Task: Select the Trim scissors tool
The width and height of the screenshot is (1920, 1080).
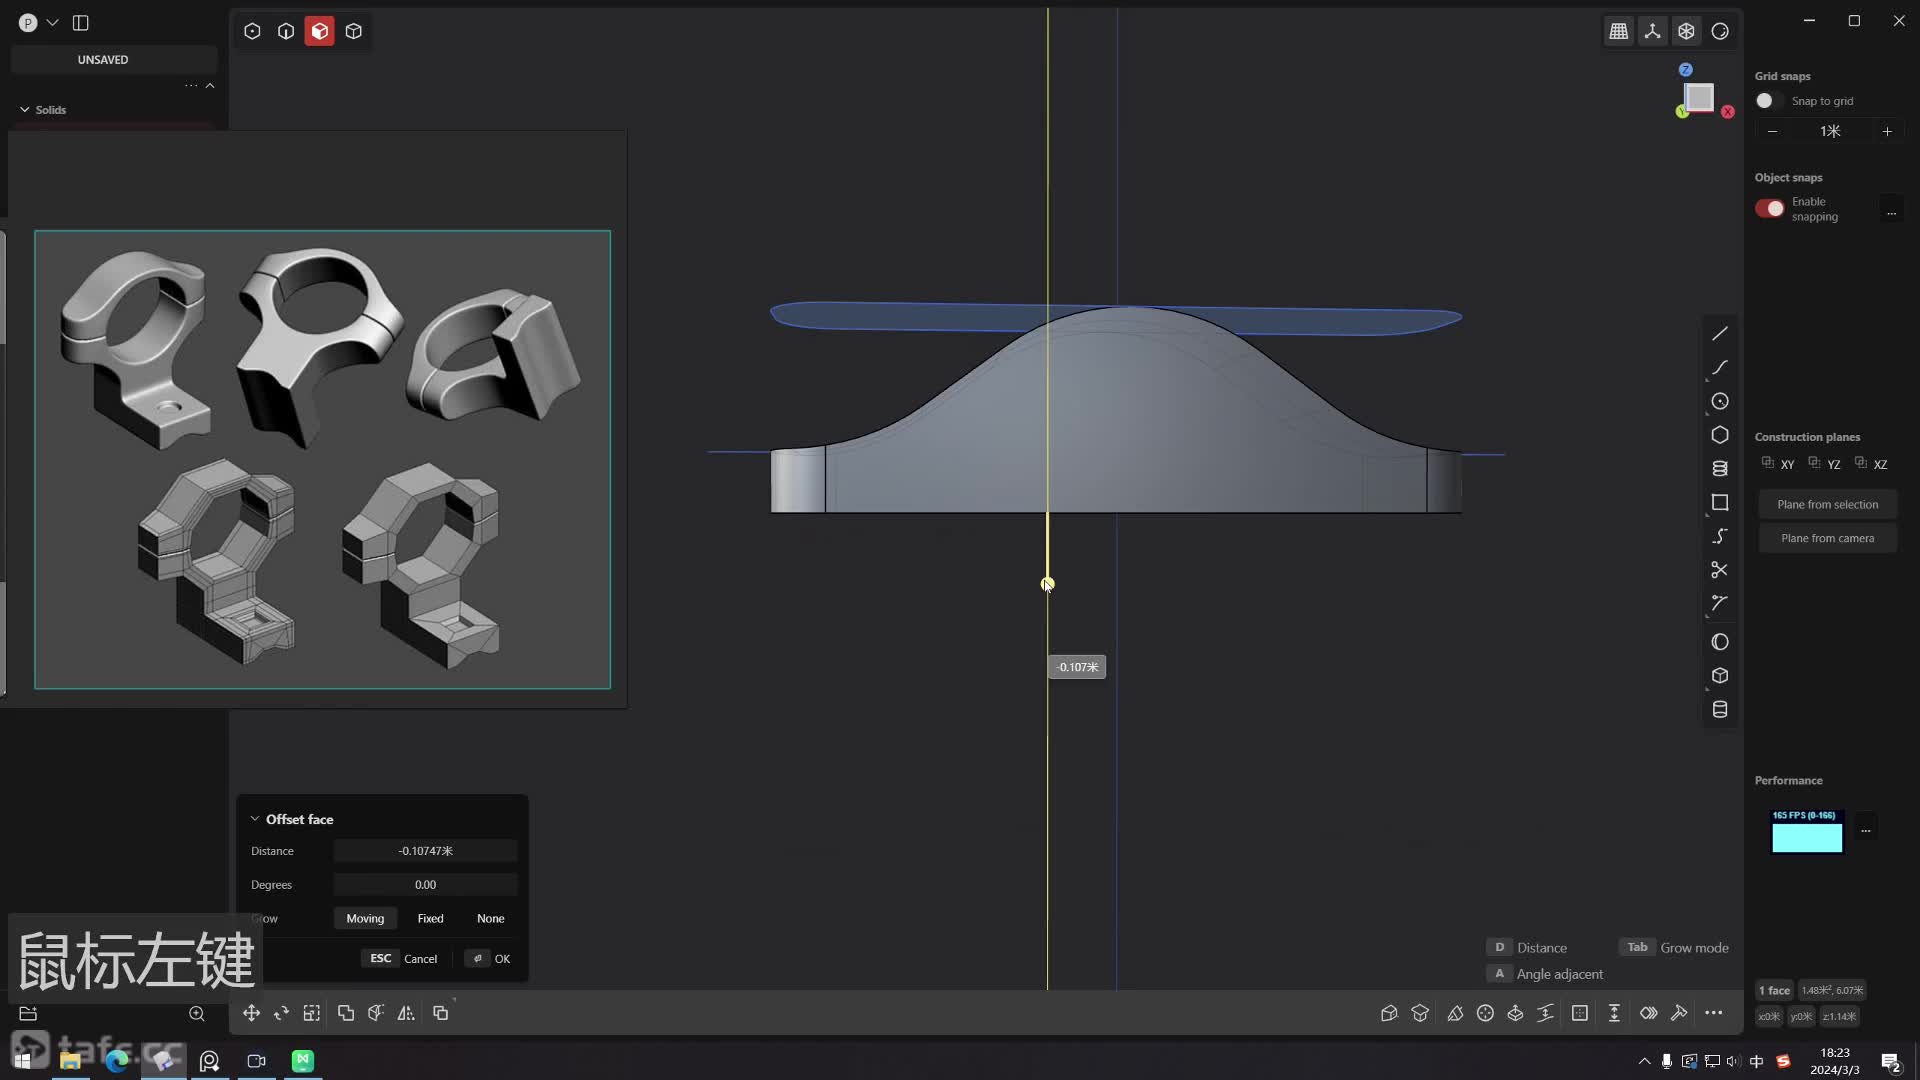Action: tap(1720, 570)
